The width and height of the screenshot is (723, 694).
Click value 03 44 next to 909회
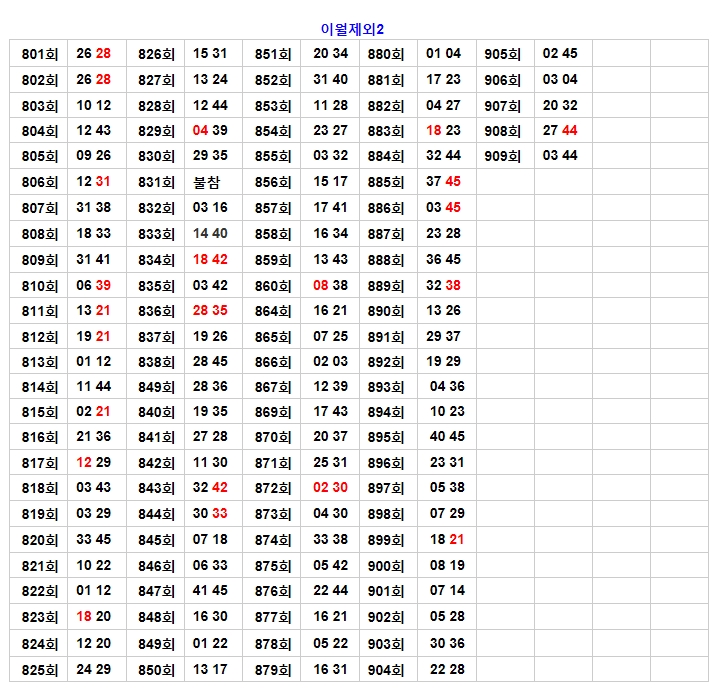pyautogui.click(x=560, y=156)
